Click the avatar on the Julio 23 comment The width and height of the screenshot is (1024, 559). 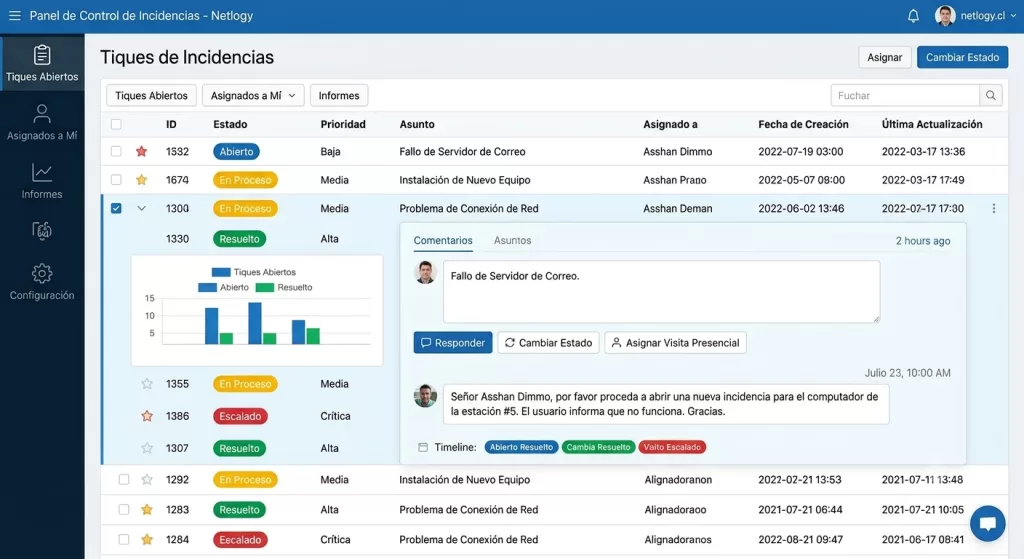pos(426,396)
